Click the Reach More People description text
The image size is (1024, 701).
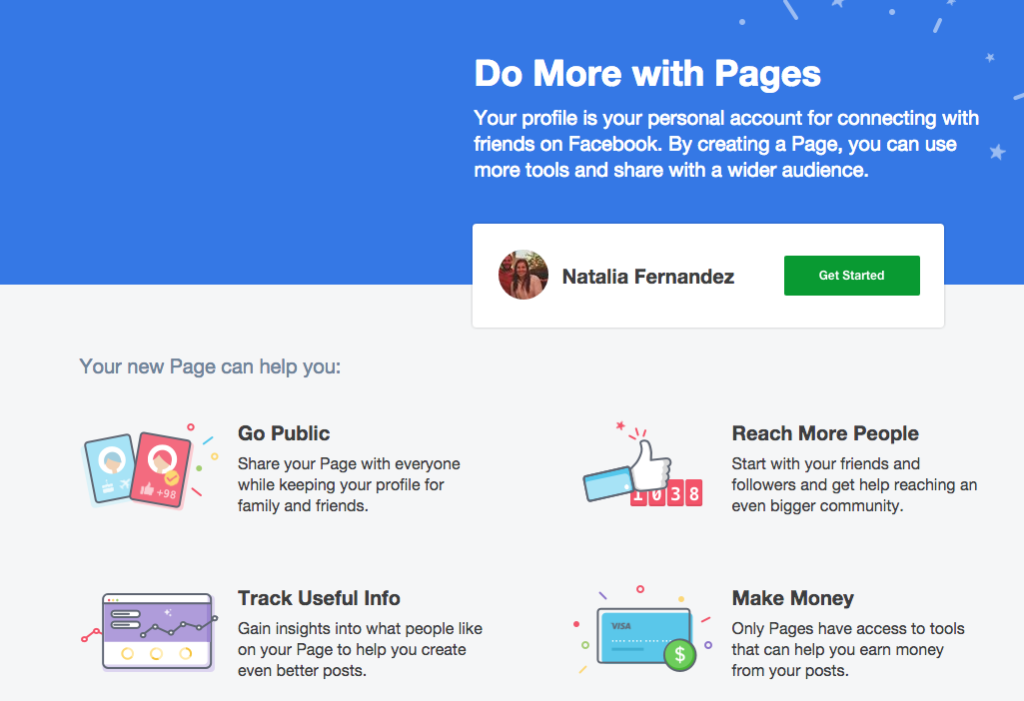[x=853, y=485]
